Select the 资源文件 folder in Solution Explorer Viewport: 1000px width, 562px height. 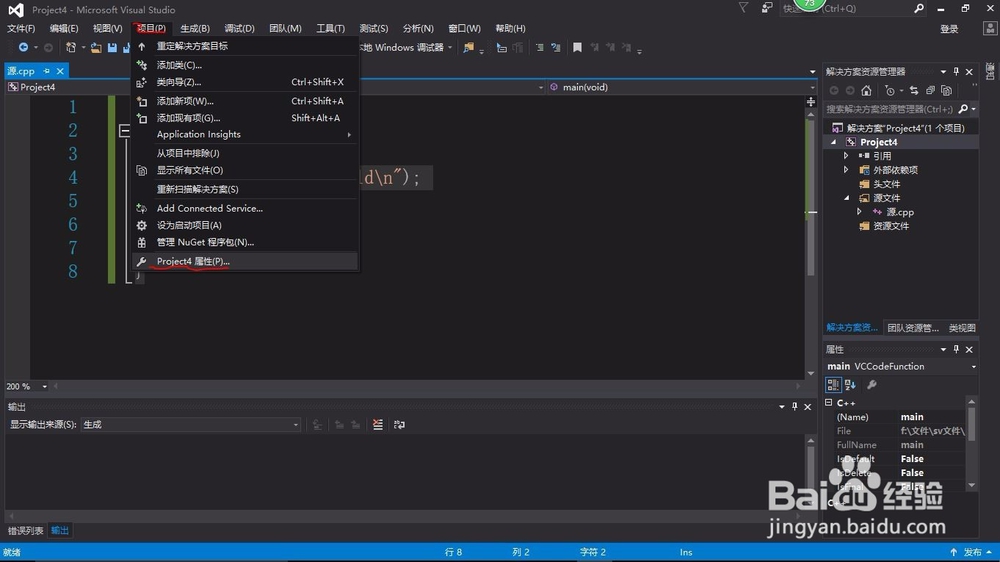(891, 226)
